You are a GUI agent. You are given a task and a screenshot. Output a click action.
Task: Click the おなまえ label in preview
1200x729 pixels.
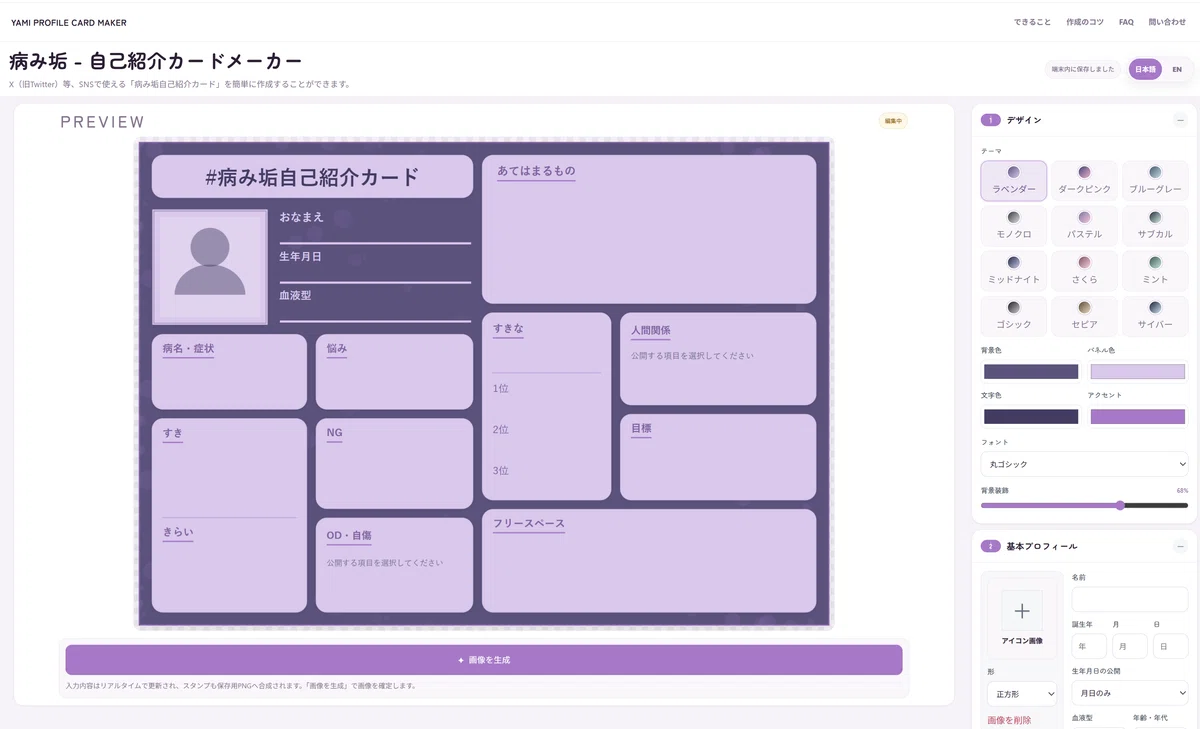pos(302,217)
